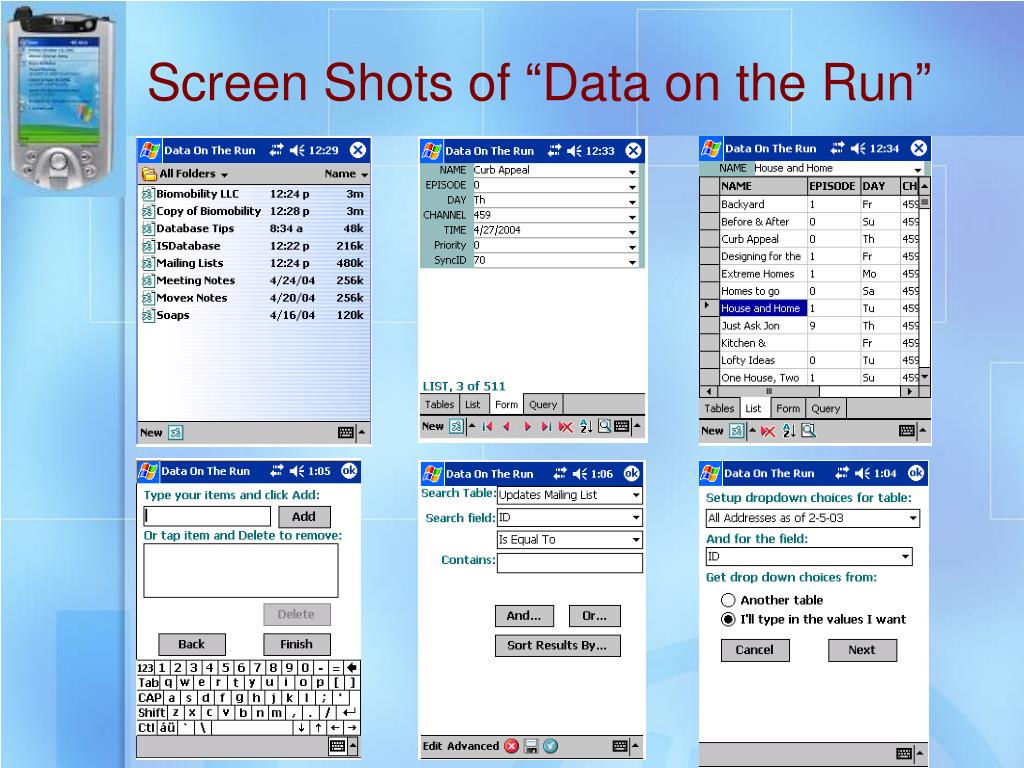The height and width of the screenshot is (768, 1024).
Task: Click the Contains text input field
Action: [x=569, y=563]
